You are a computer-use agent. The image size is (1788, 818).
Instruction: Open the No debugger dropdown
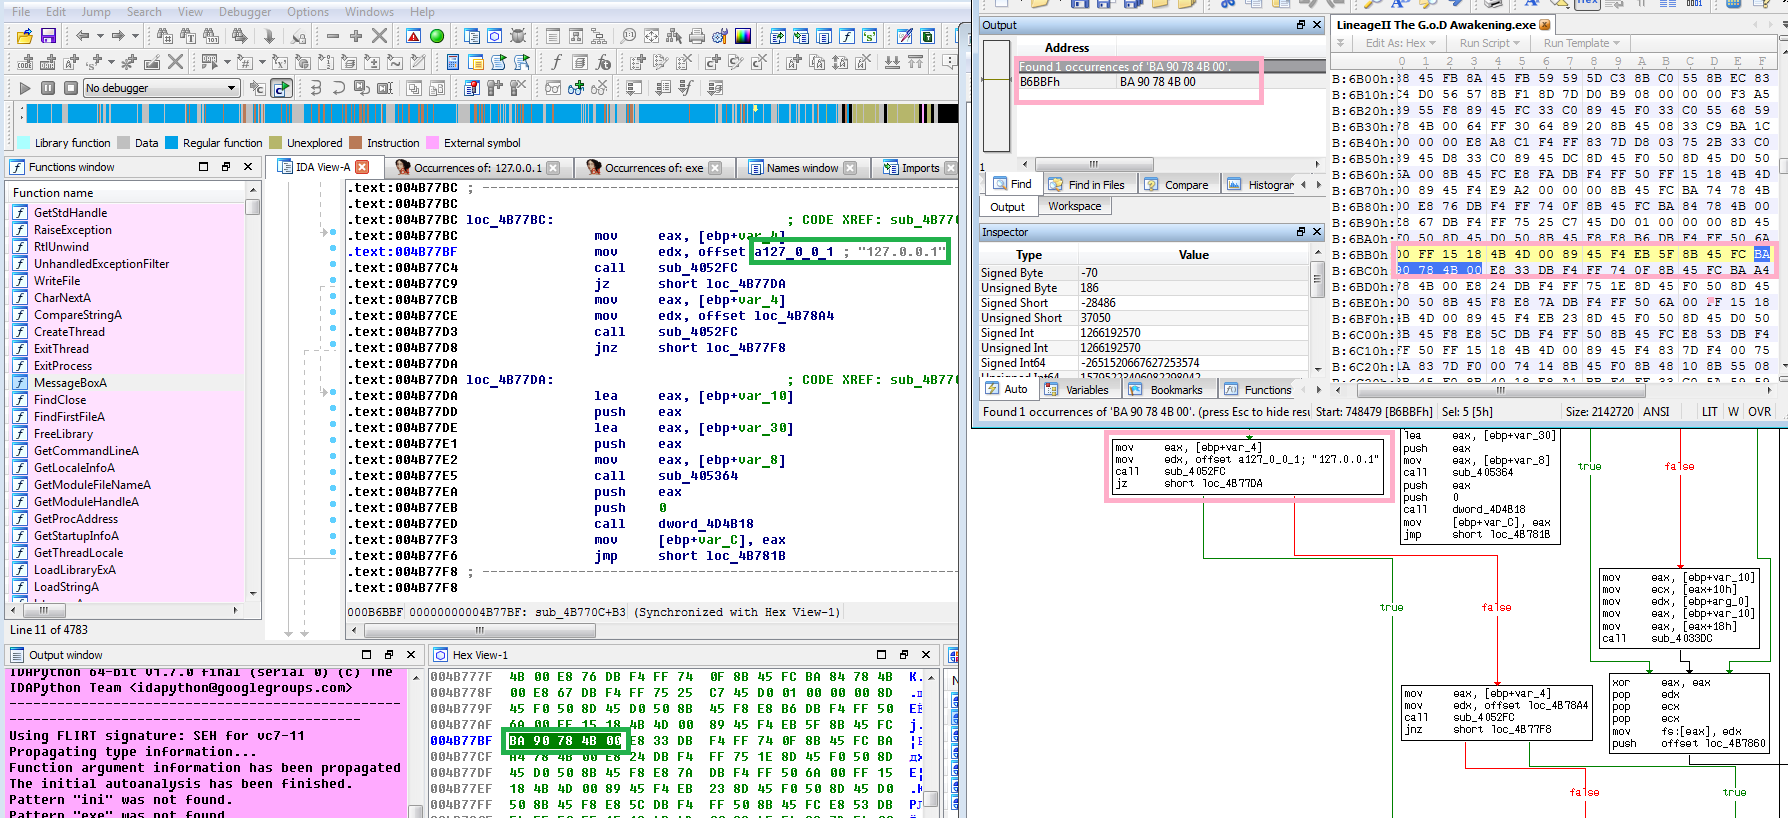[160, 88]
